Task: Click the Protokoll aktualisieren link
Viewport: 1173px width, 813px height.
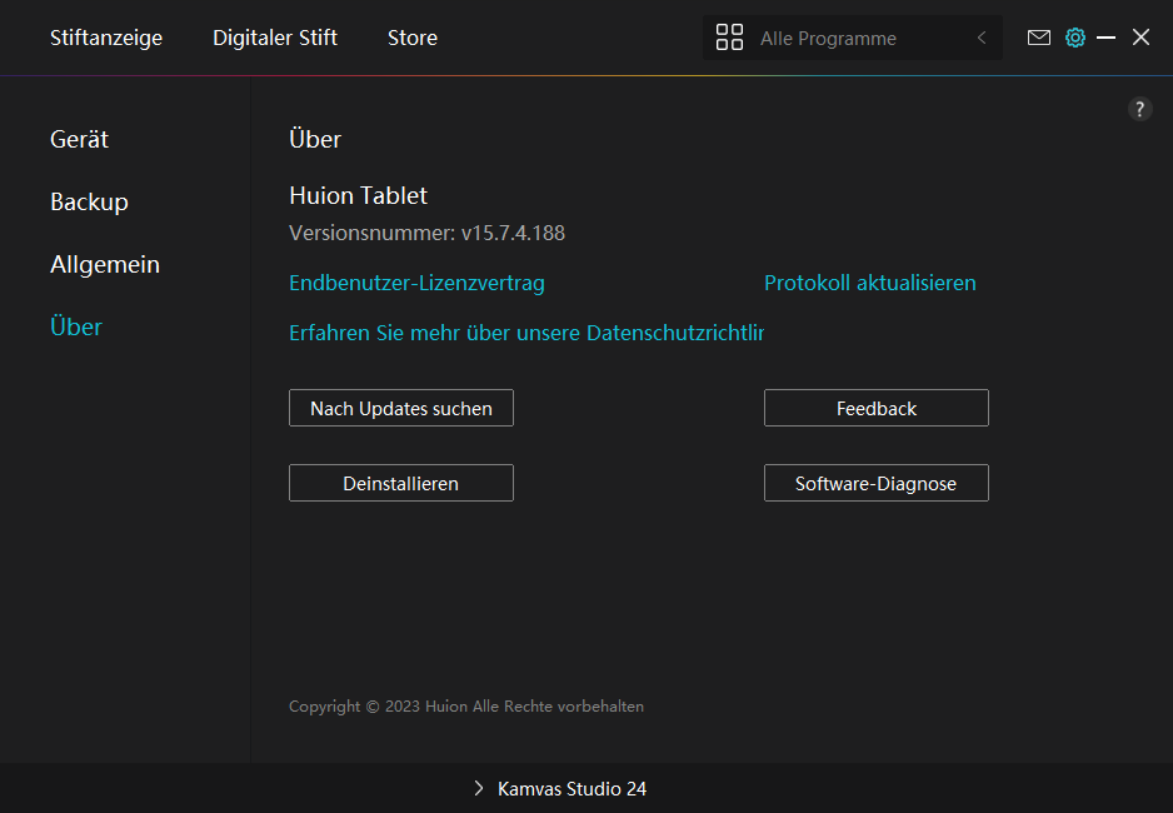Action: pos(870,283)
